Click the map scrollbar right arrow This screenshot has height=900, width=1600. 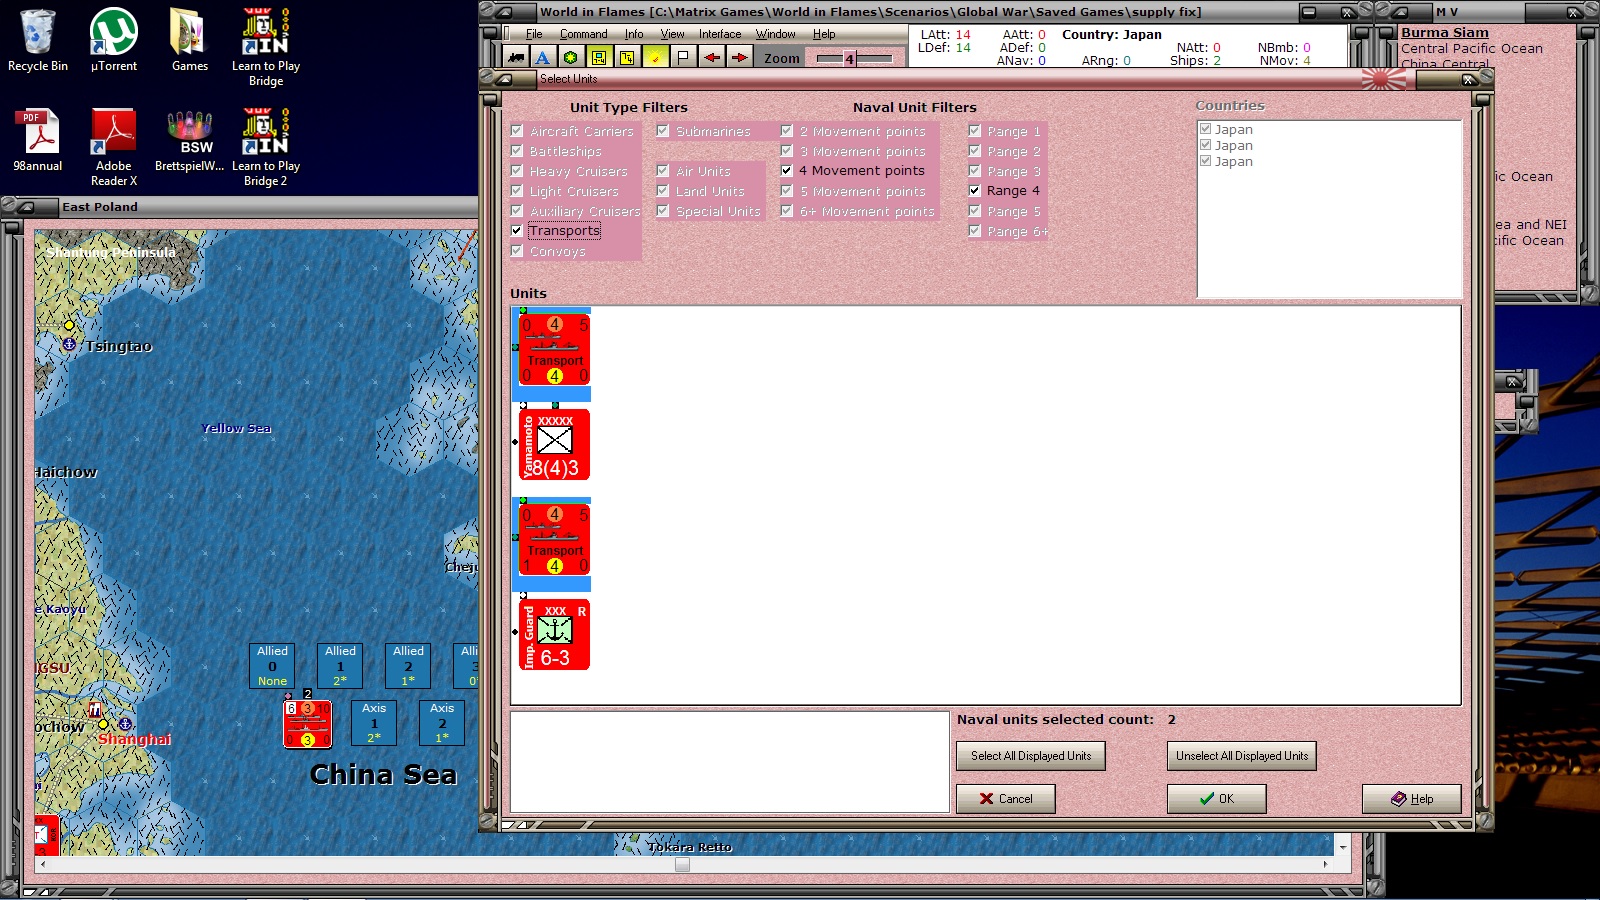click(x=1326, y=865)
